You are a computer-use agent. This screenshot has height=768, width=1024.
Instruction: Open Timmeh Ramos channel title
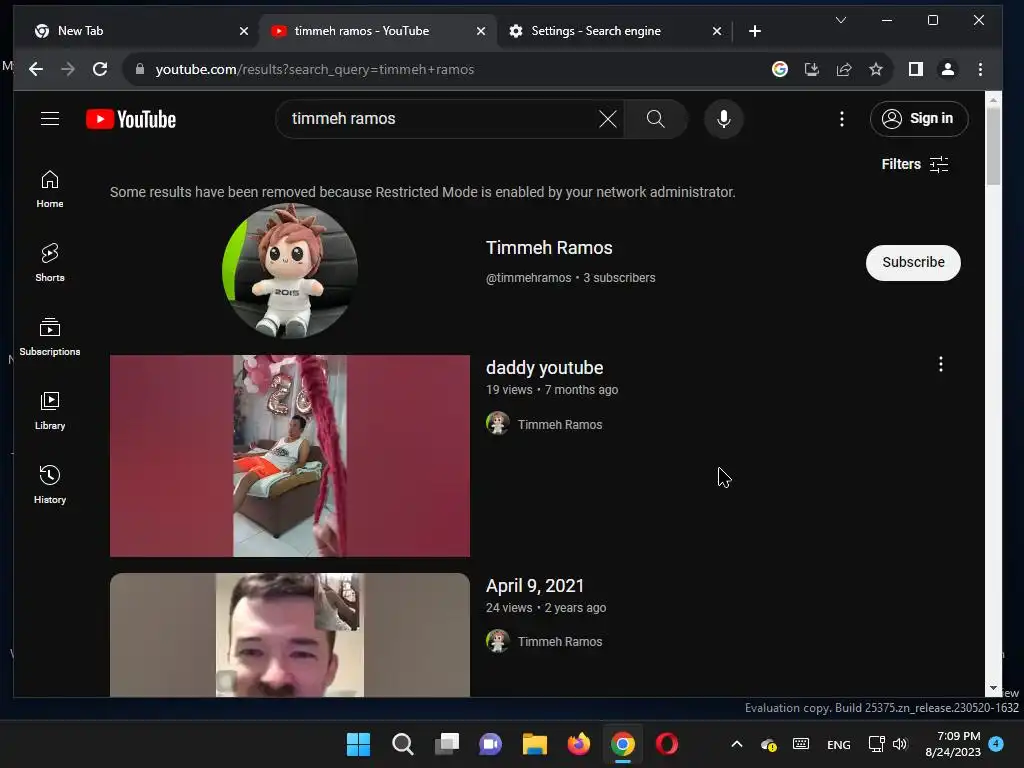coord(549,248)
